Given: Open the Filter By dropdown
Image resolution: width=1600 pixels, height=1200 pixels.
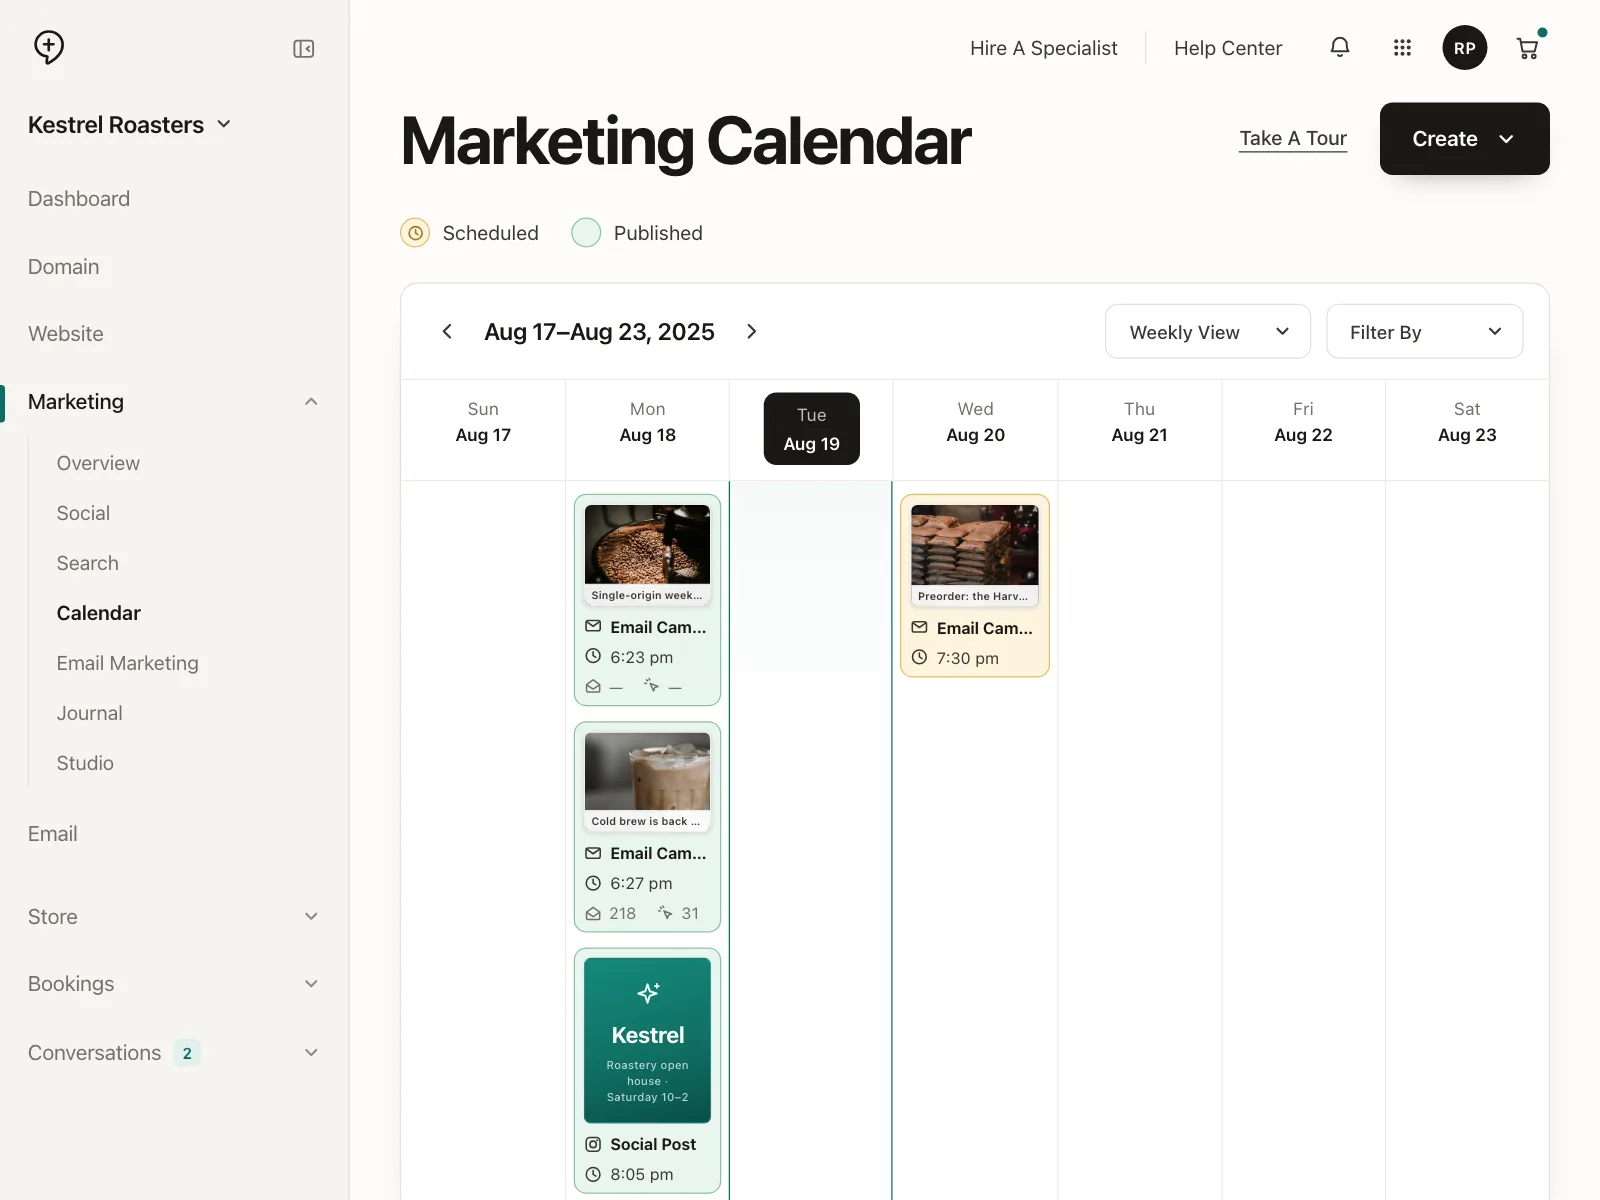Looking at the screenshot, I should click(x=1424, y=332).
